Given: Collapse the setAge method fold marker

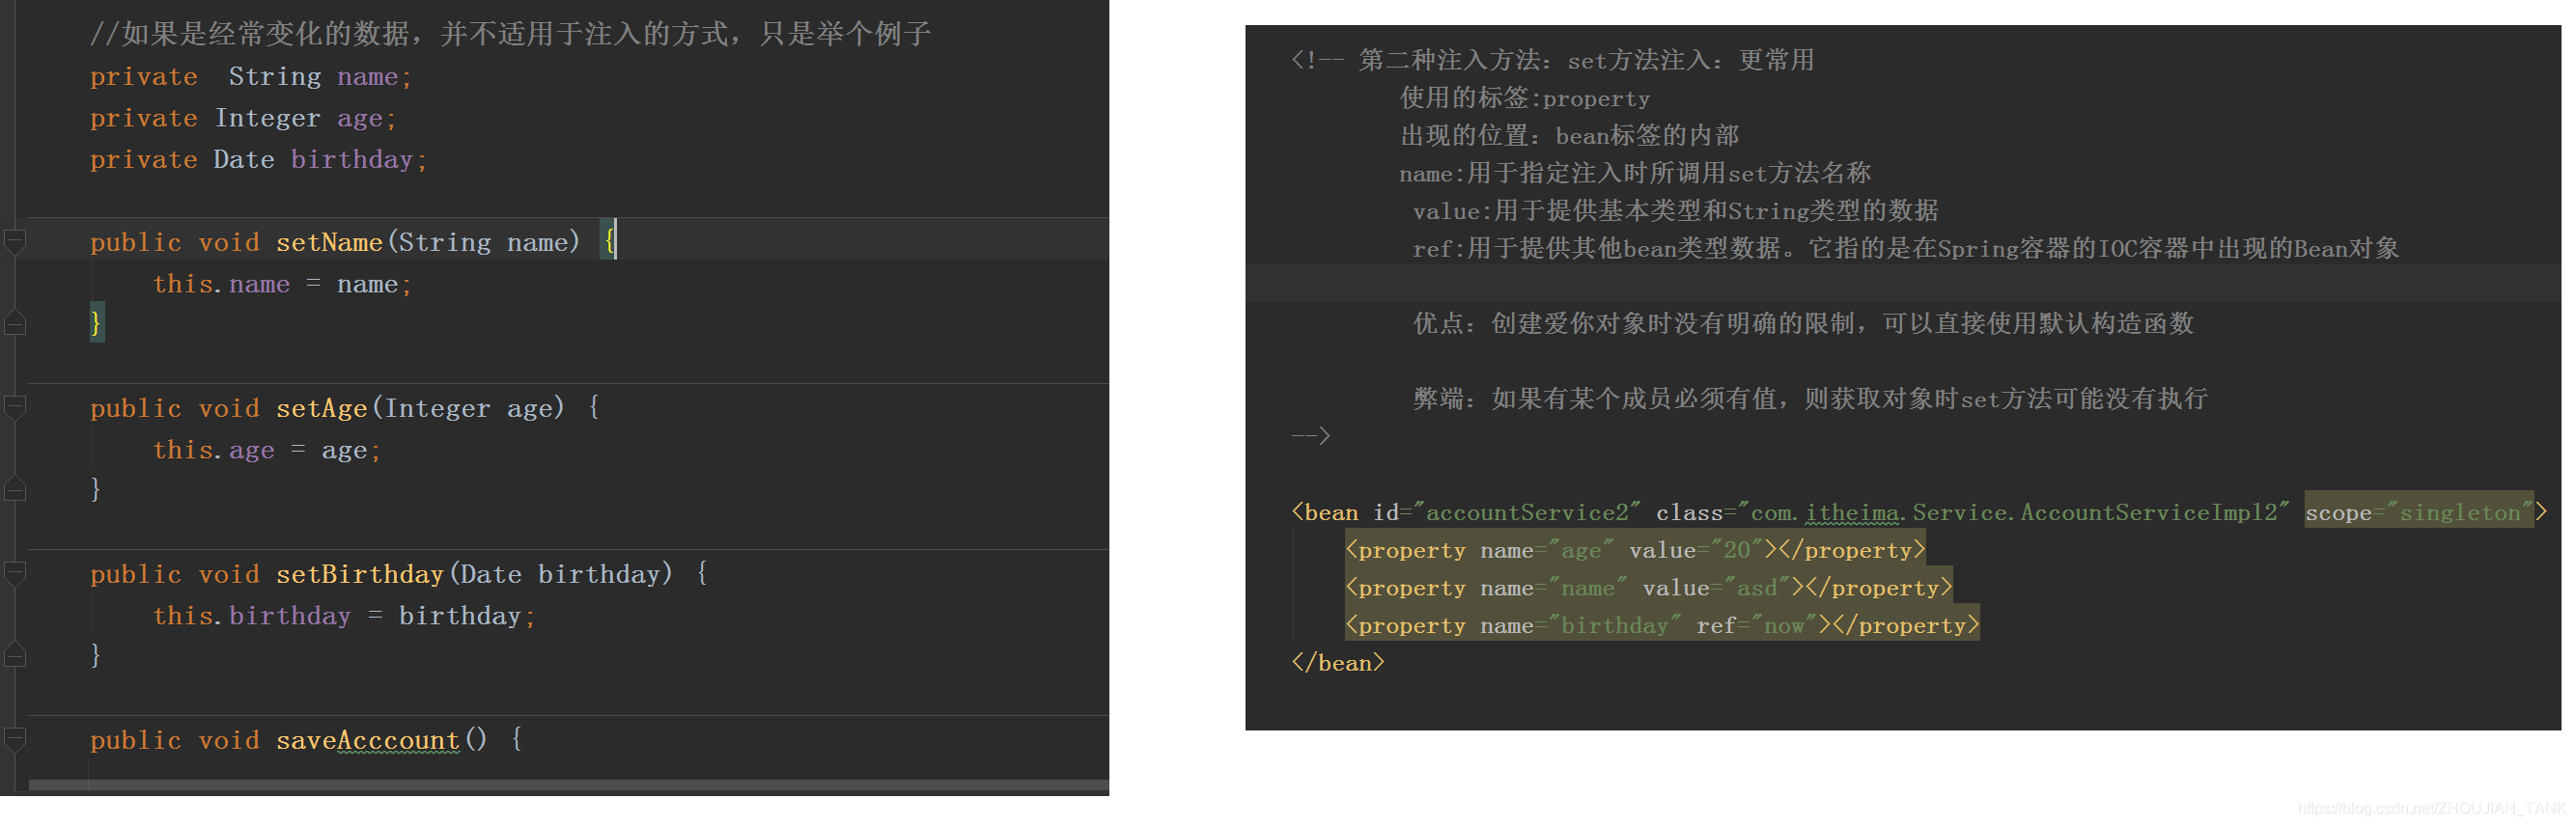Looking at the screenshot, I should (x=15, y=407).
